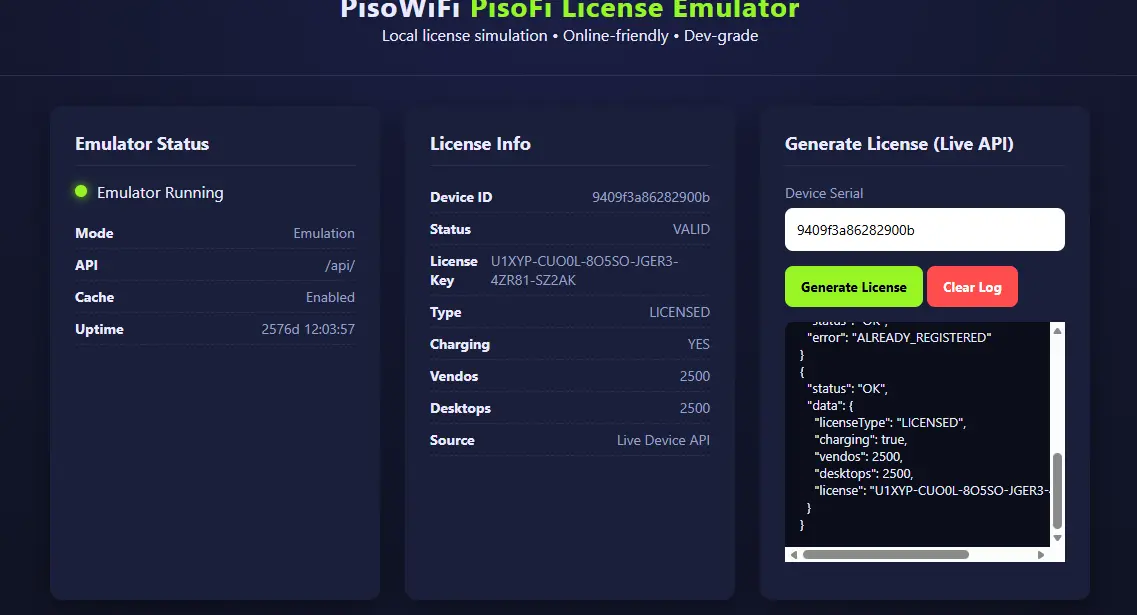This screenshot has width=1137, height=615.
Task: Click the log's vertical scrollbar thumb
Action: (x=1057, y=491)
